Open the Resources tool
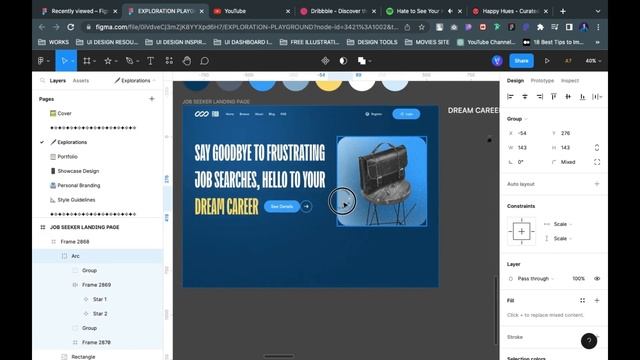Screen dimensions: 640x360 tap(169, 61)
